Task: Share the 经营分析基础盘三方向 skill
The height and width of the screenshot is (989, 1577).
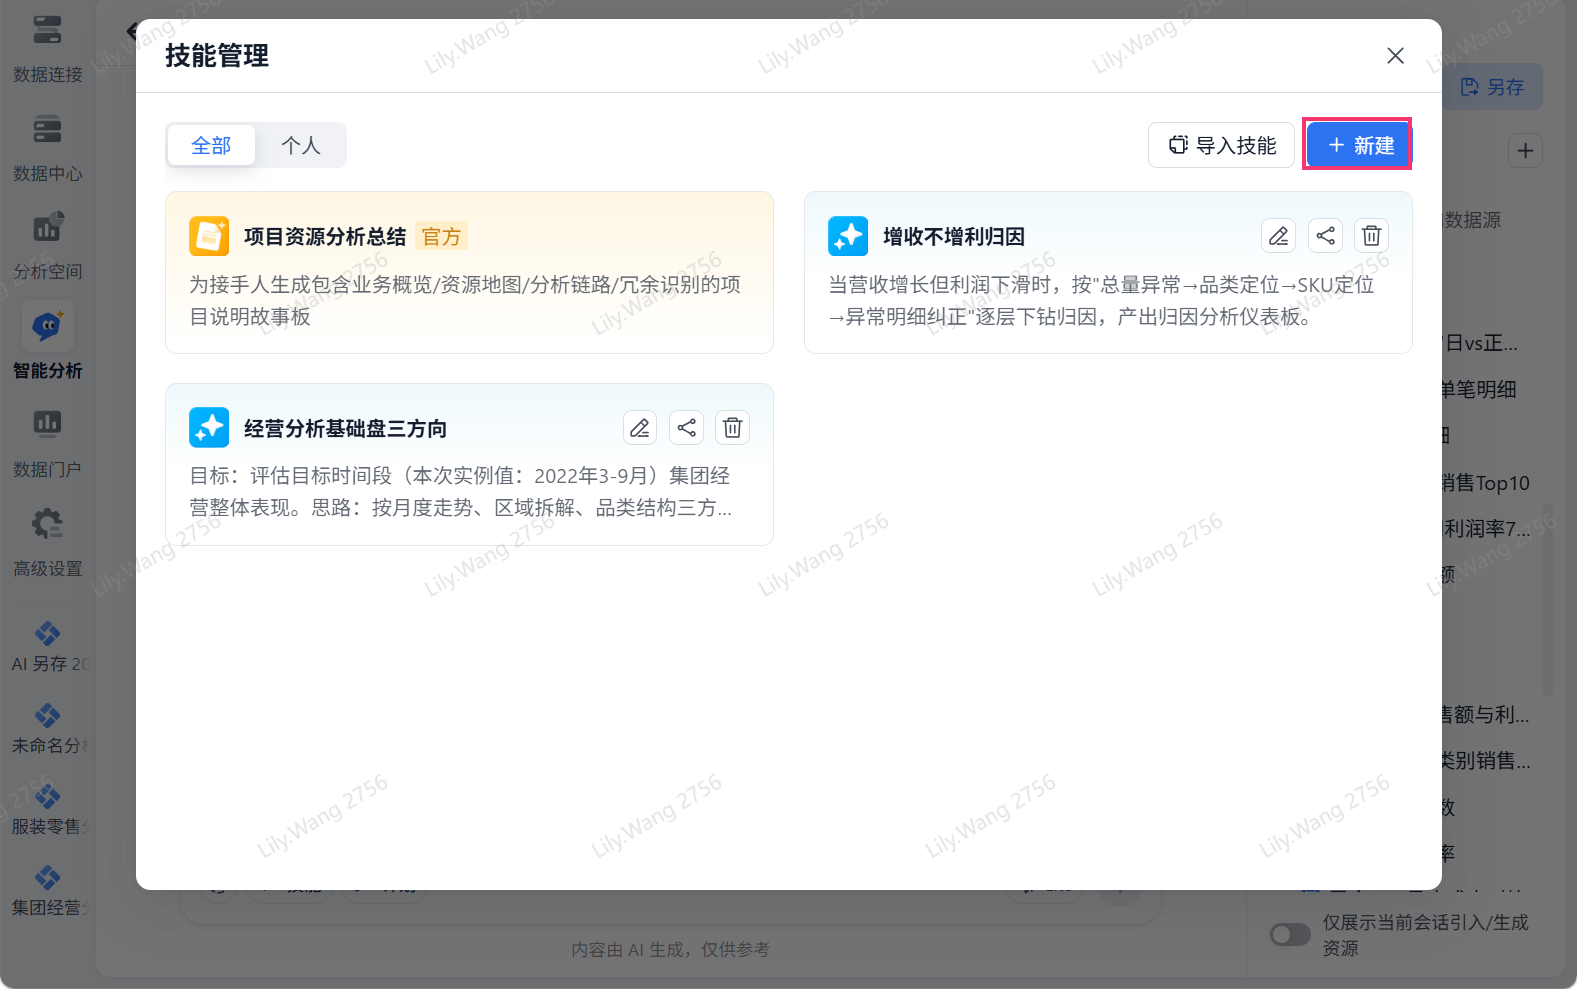Action: pyautogui.click(x=686, y=428)
